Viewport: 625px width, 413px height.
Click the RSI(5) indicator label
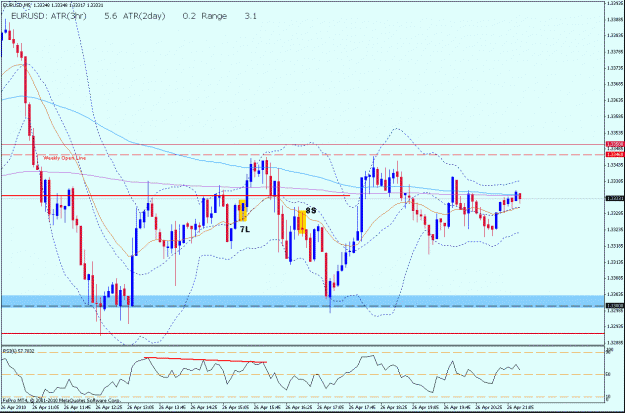click(19, 351)
